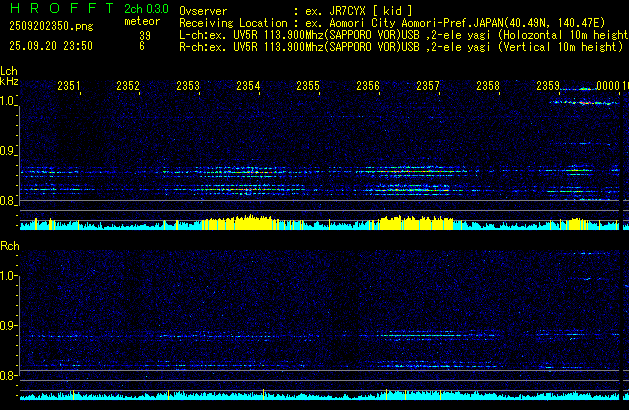Click the Rch channel label

point(10,246)
